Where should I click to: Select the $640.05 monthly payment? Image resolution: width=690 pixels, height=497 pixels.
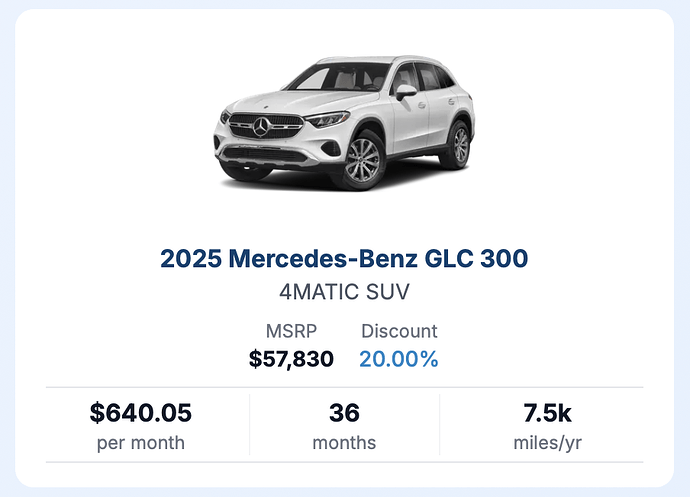(141, 412)
